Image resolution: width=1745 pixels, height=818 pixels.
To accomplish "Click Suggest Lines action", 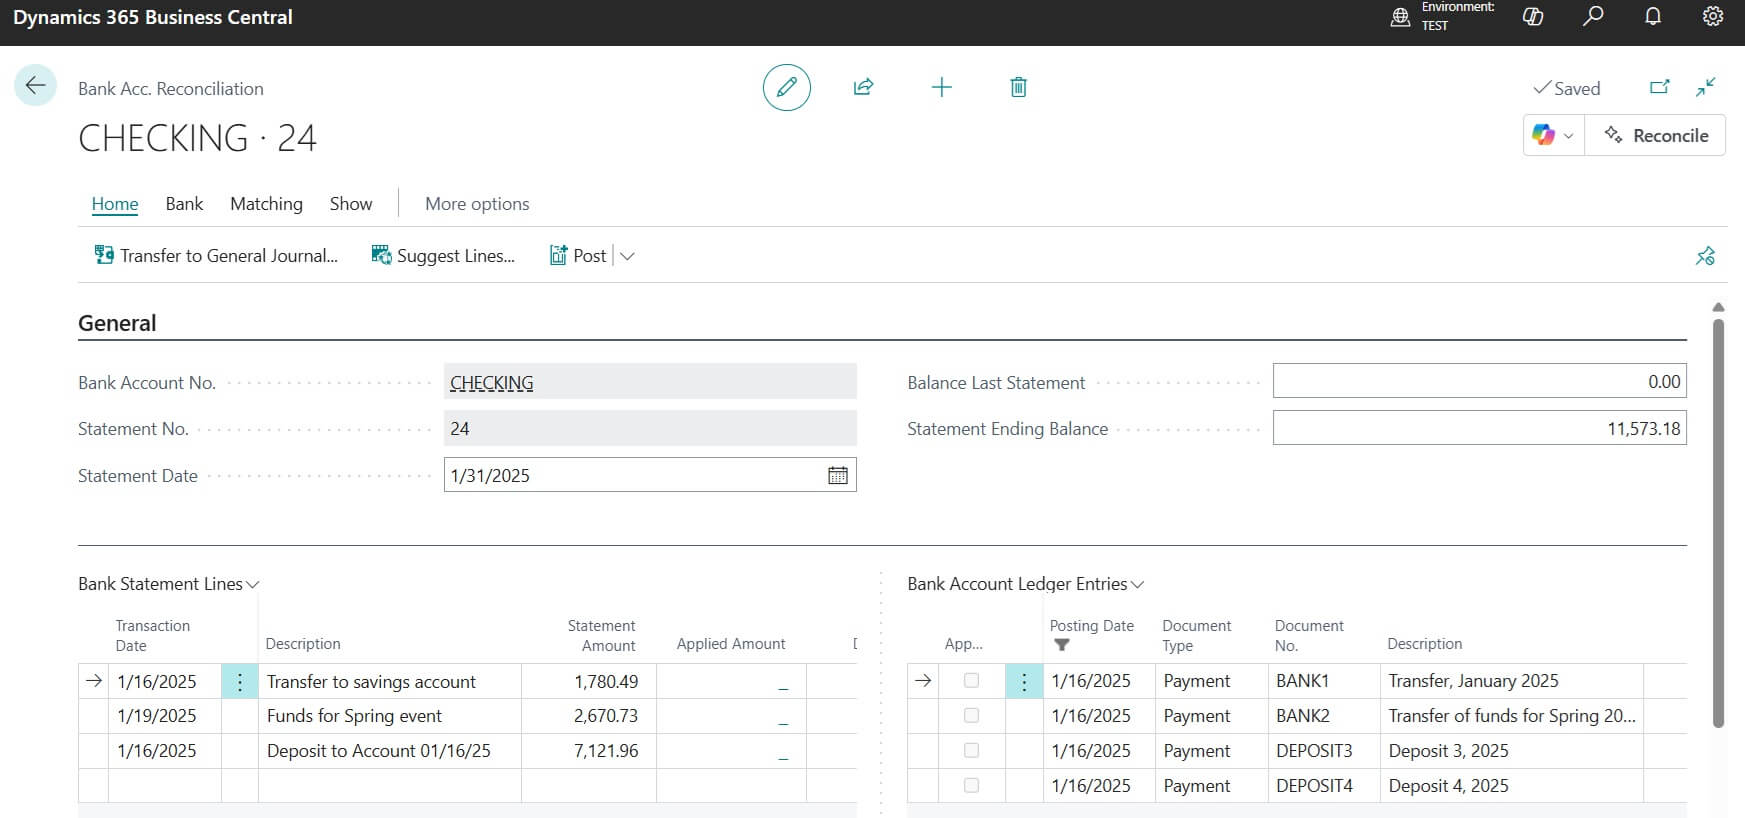I will (x=443, y=256).
